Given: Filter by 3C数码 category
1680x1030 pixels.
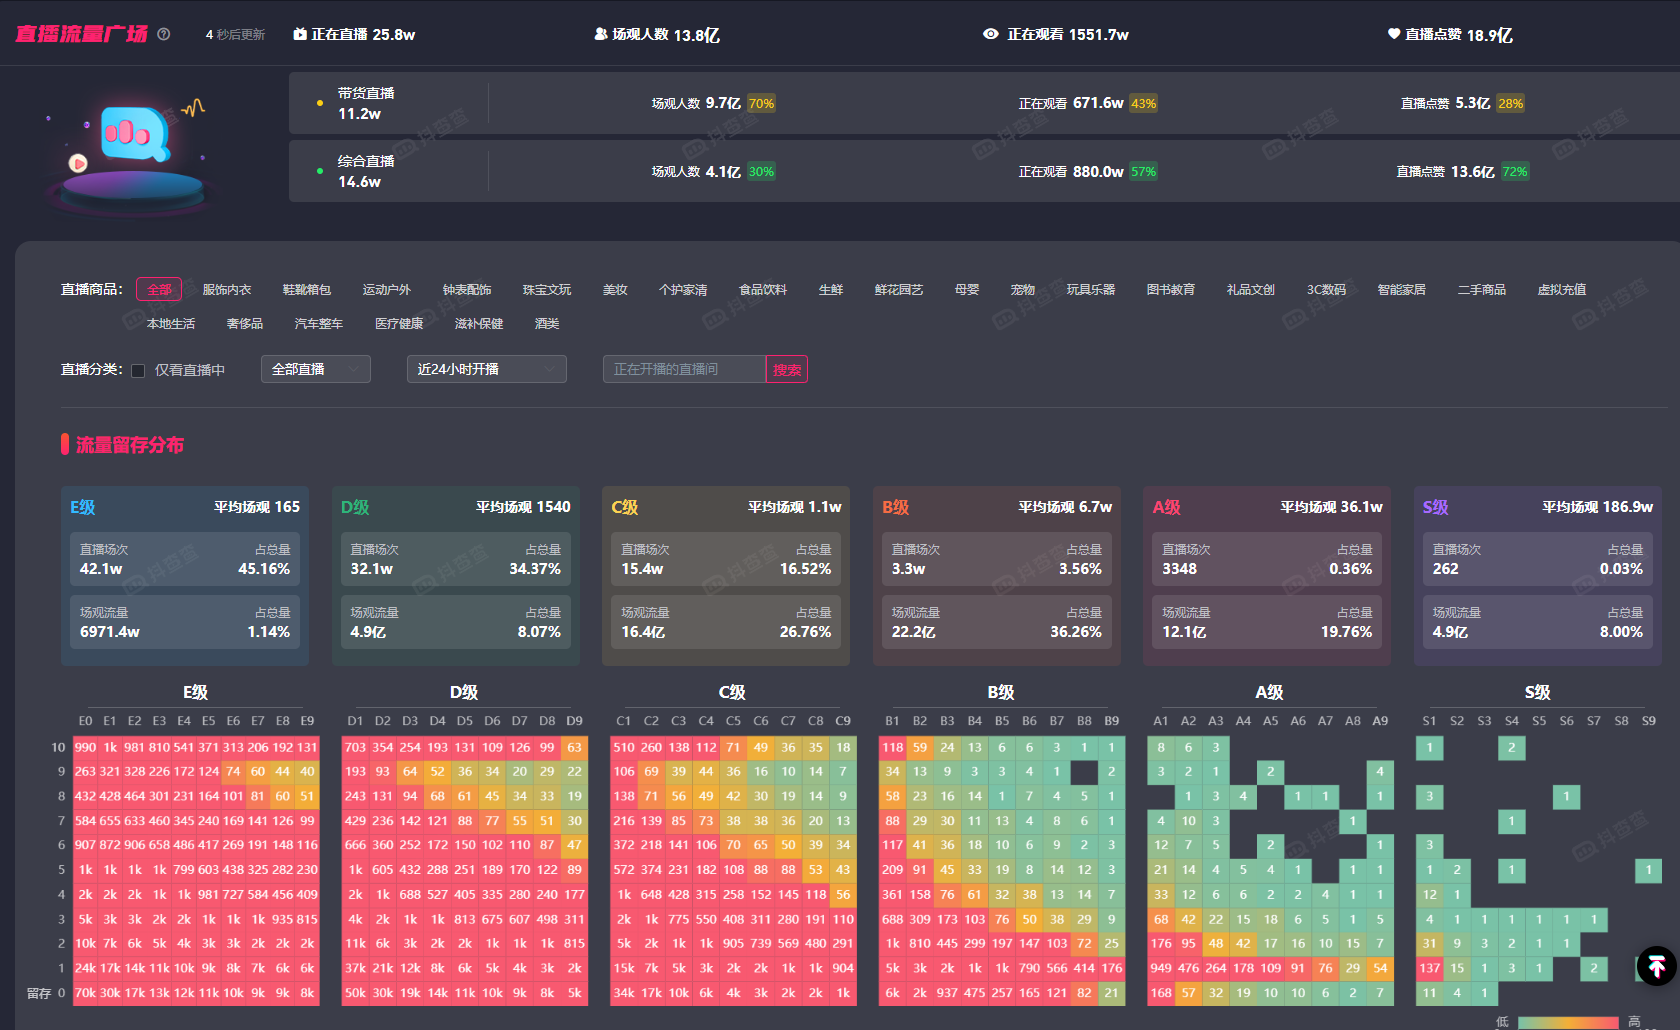Looking at the screenshot, I should coord(1326,289).
